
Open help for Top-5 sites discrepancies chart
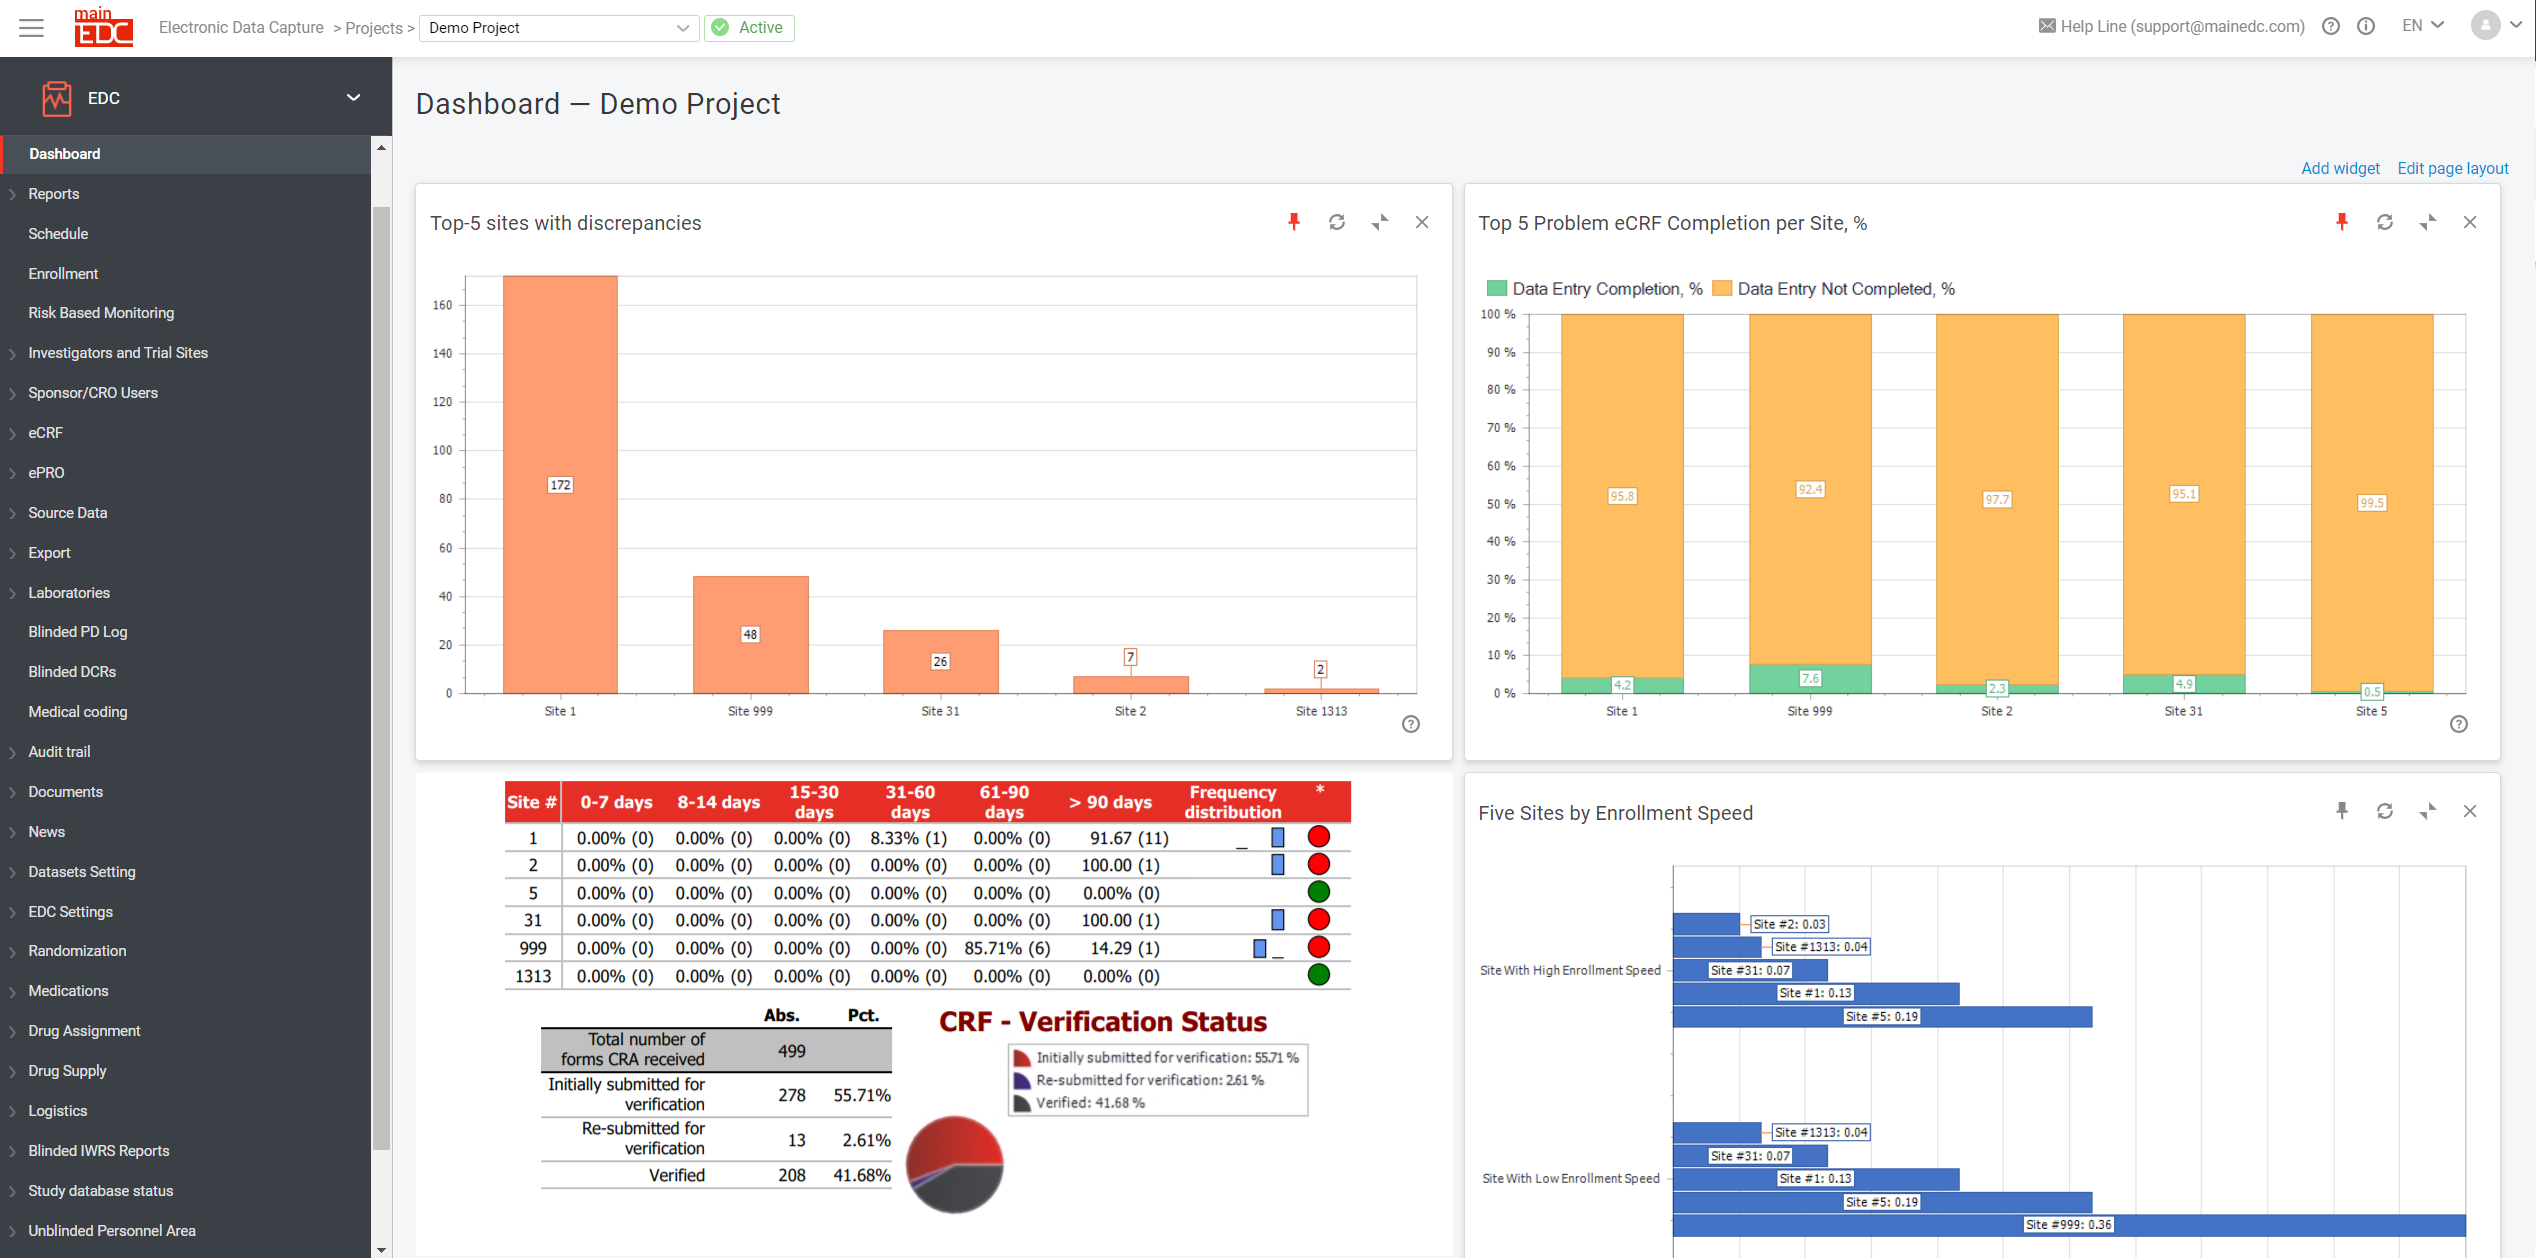click(1411, 723)
